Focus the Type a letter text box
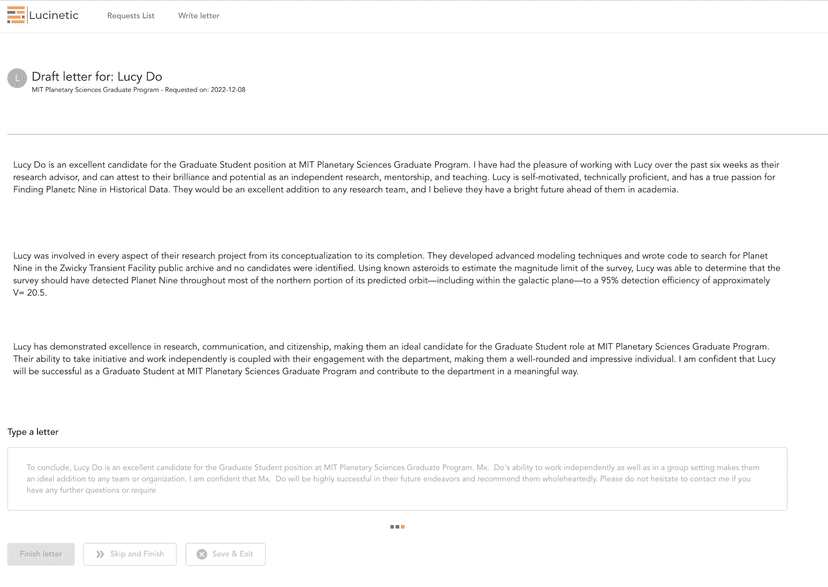828x587 pixels. 397,479
